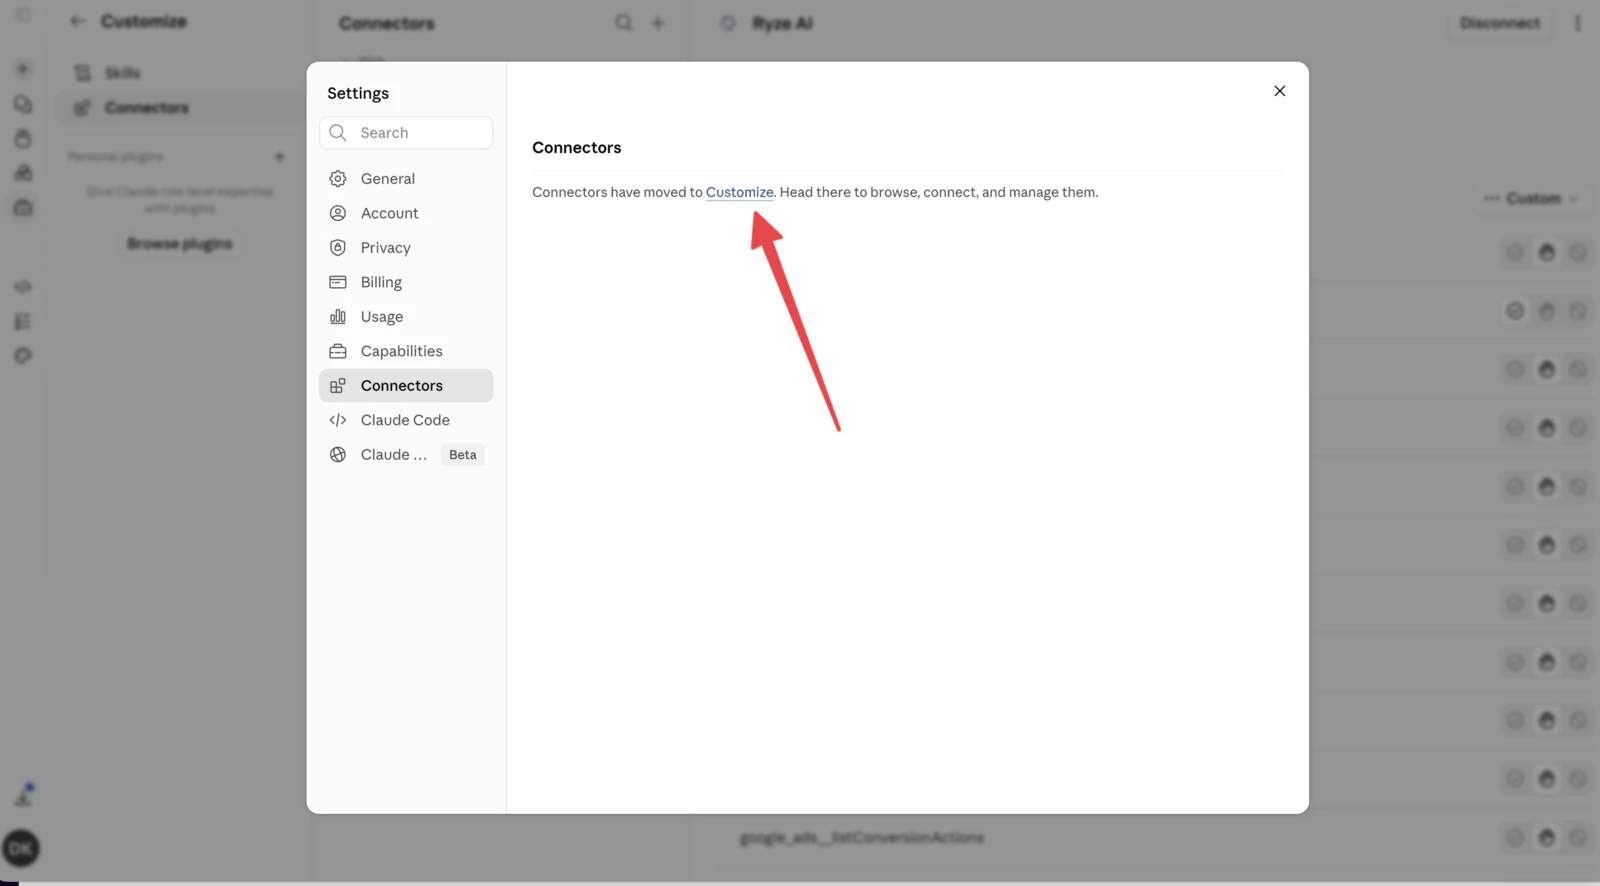The width and height of the screenshot is (1600, 886).
Task: Click the Search field in Settings
Action: 406,133
